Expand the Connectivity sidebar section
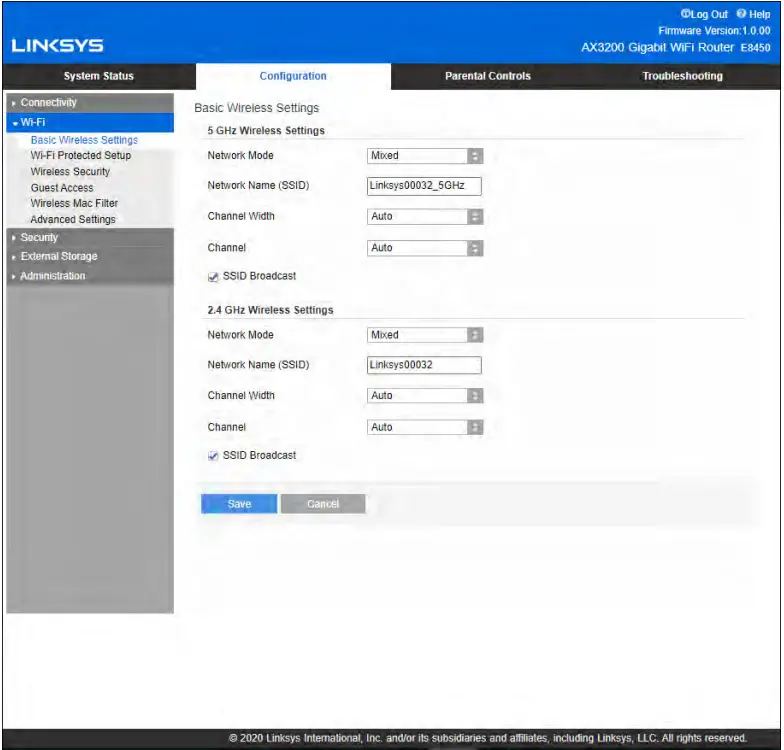The height and width of the screenshot is (750, 784). click(90, 102)
